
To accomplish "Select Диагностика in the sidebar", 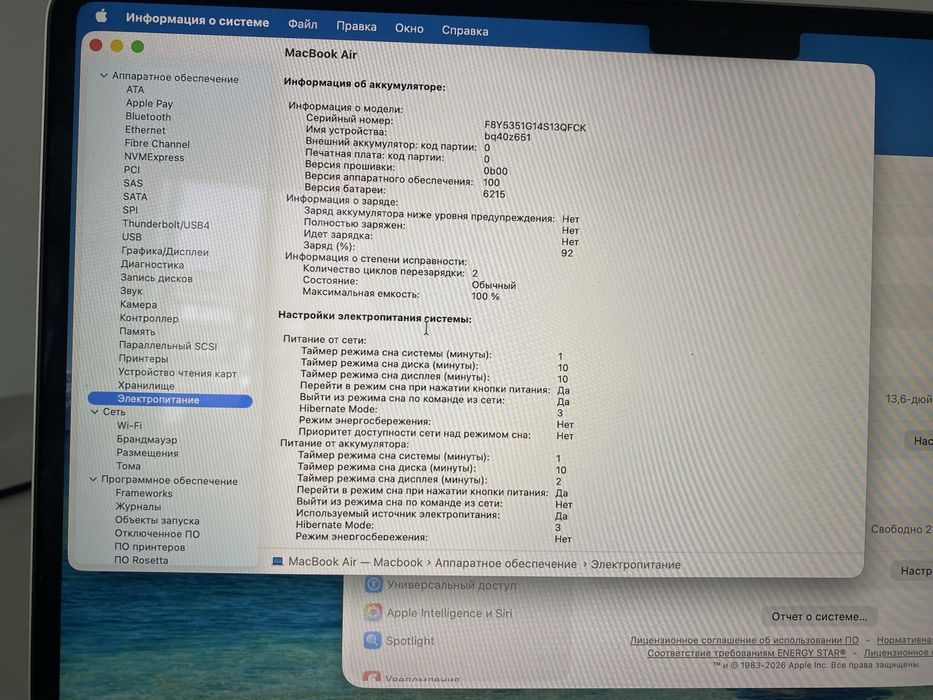I will pyautogui.click(x=152, y=264).
